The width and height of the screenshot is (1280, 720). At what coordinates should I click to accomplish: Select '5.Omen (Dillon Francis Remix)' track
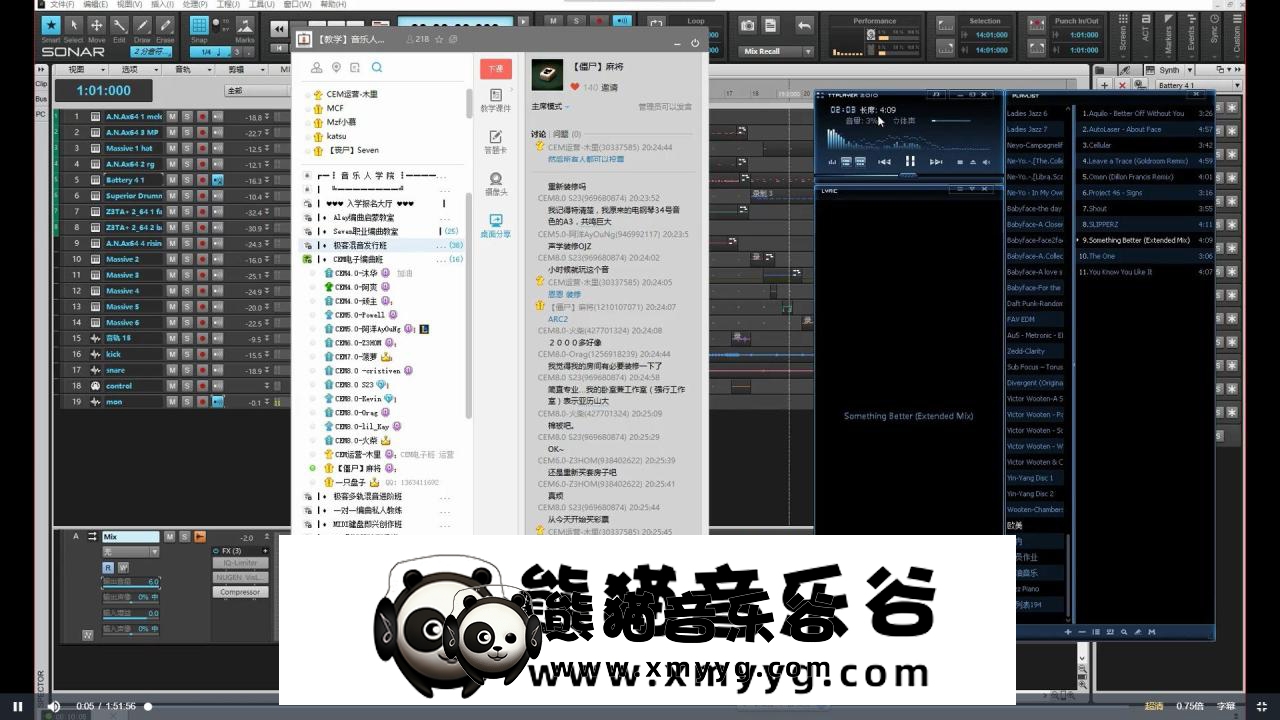1147,177
